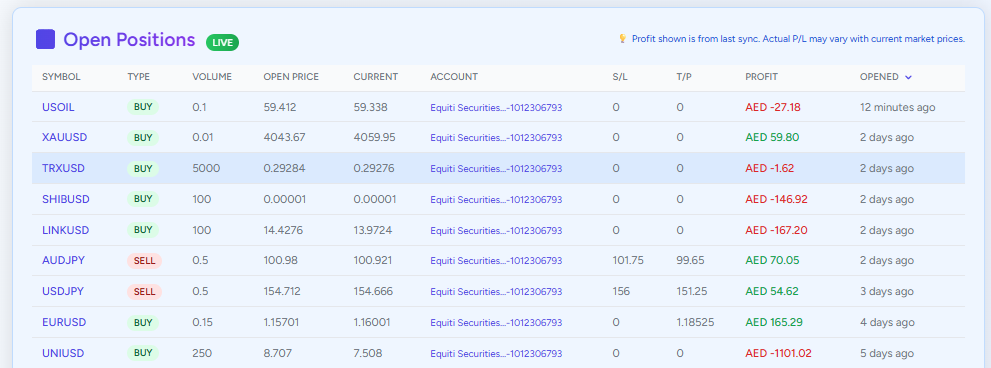Click the profit value AED -146.92

pyautogui.click(x=777, y=199)
